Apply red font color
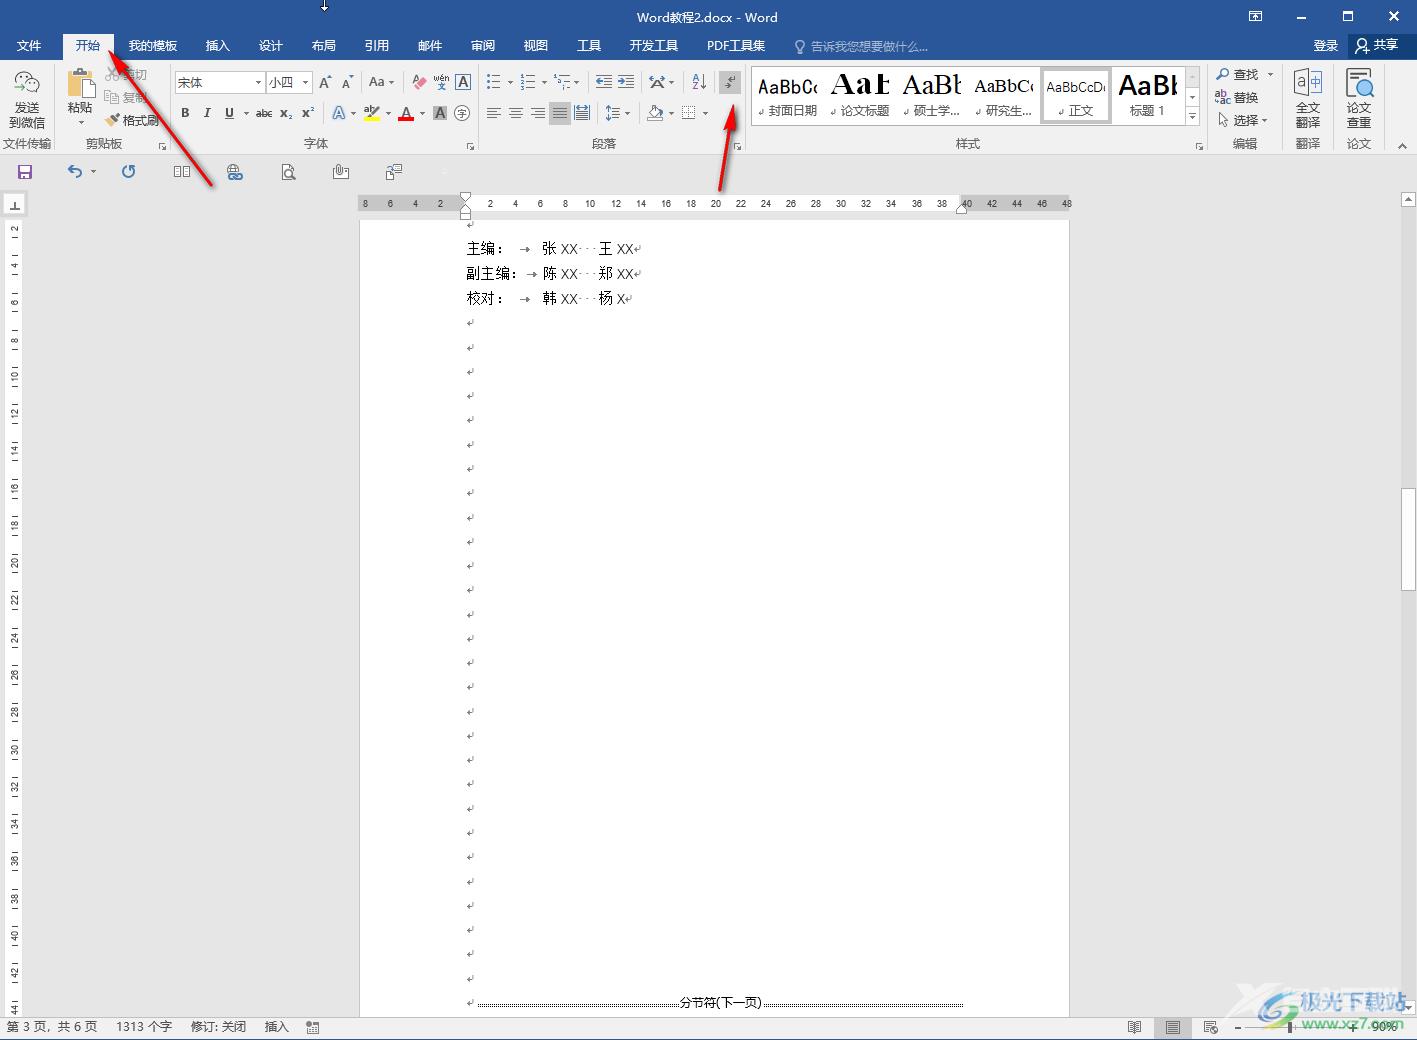 coord(406,113)
